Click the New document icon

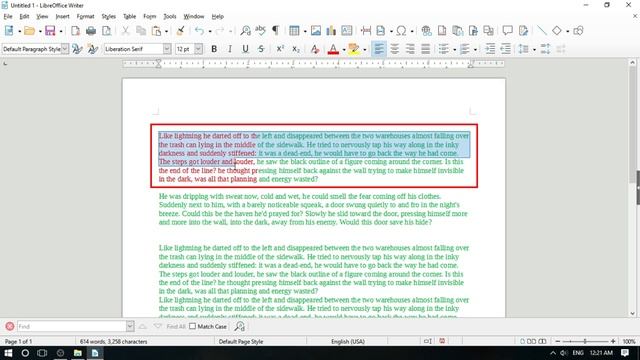point(9,31)
